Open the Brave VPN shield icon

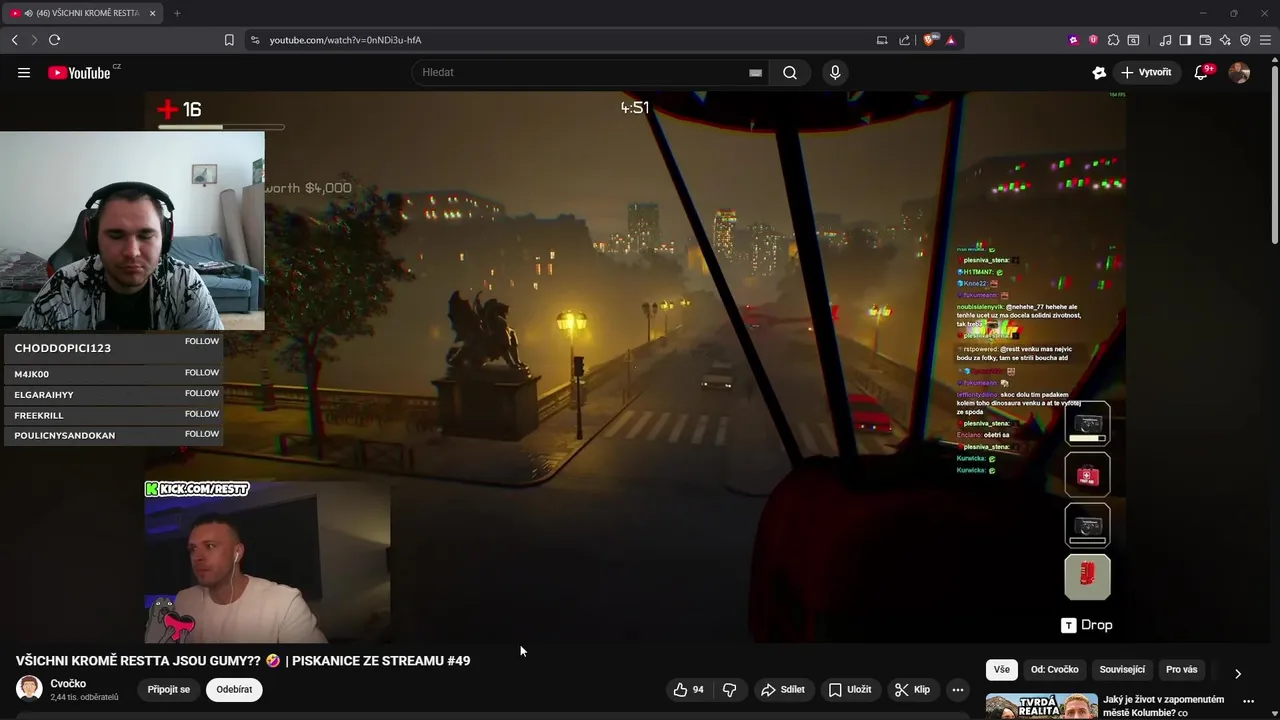[1245, 40]
